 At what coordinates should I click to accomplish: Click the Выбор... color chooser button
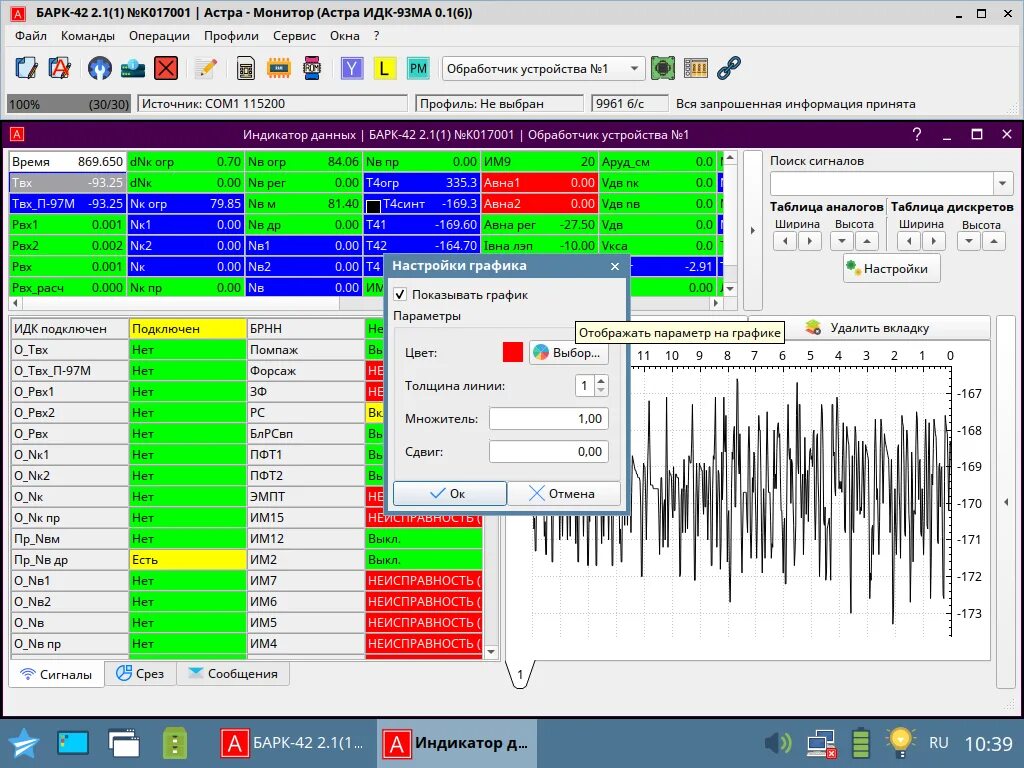[x=568, y=353]
